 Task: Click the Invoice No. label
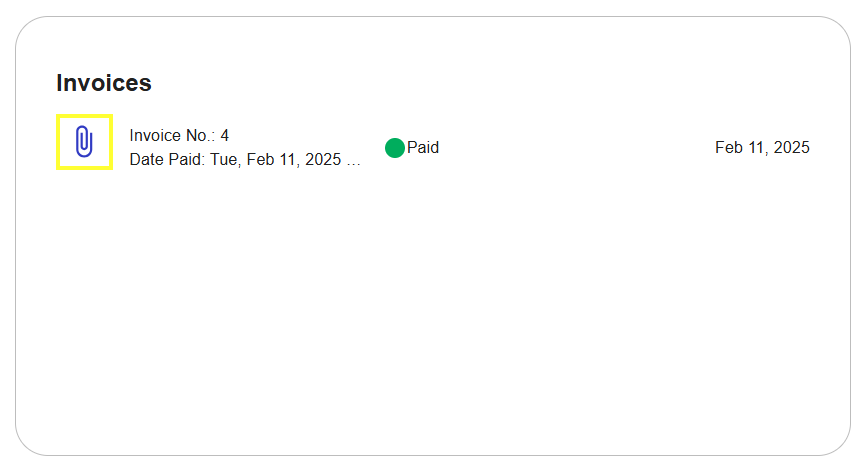pos(172,135)
